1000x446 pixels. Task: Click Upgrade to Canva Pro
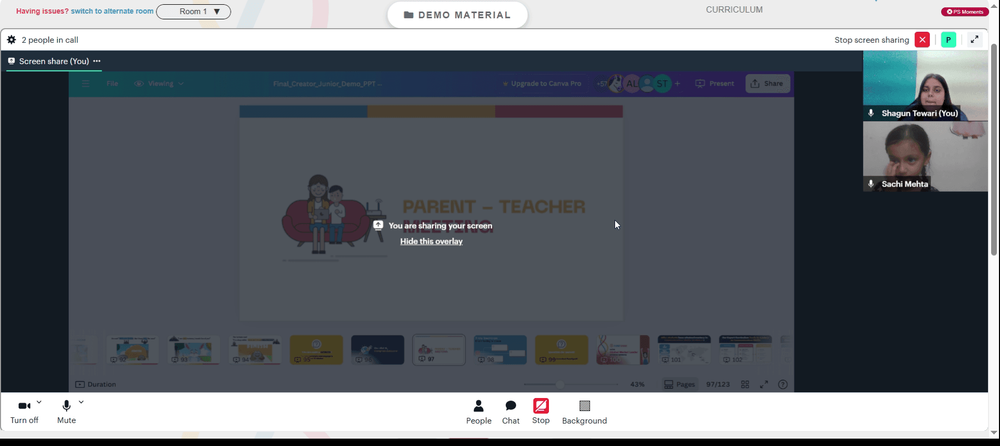tap(542, 84)
